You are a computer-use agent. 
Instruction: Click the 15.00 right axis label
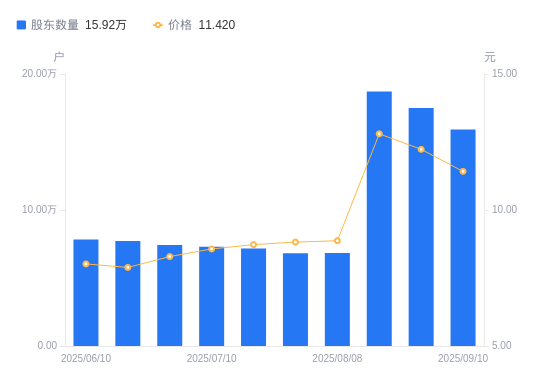point(504,73)
